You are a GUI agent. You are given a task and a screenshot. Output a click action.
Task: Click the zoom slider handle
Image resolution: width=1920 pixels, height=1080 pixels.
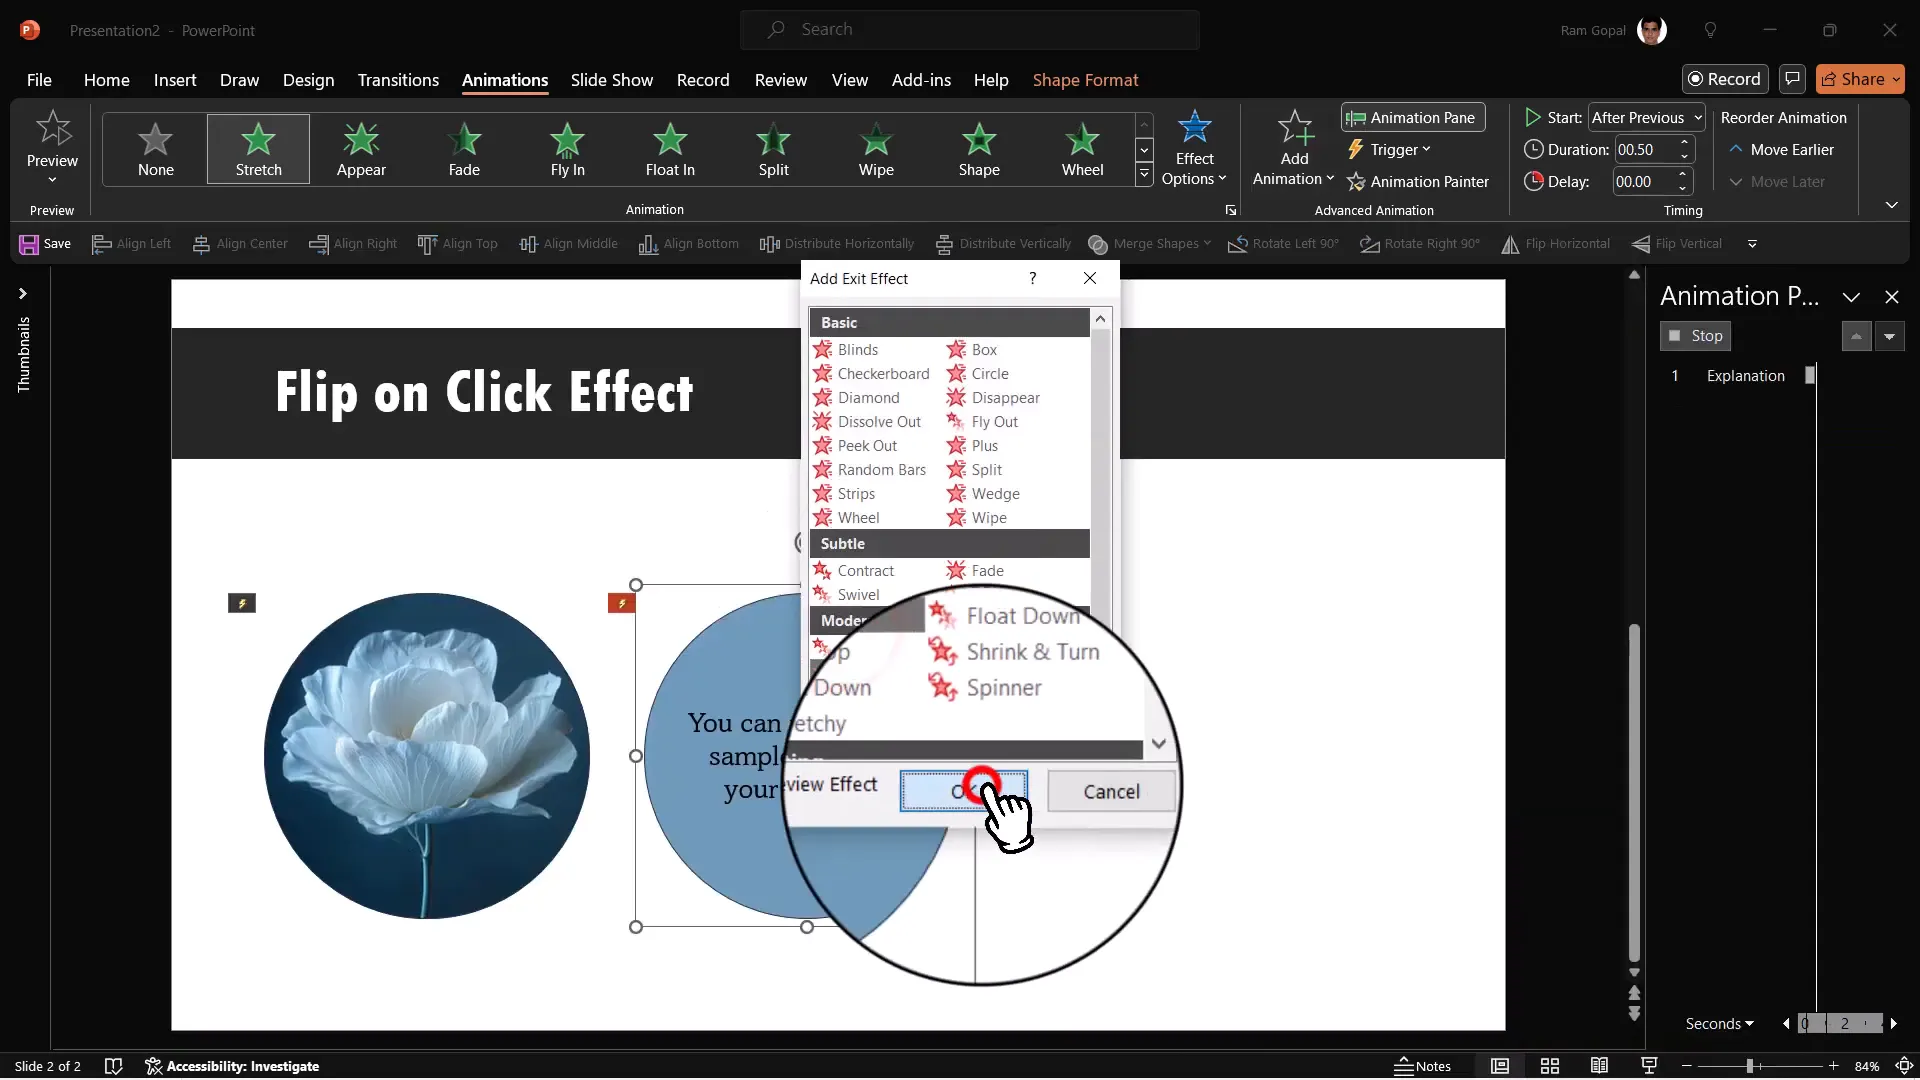tap(1750, 1066)
